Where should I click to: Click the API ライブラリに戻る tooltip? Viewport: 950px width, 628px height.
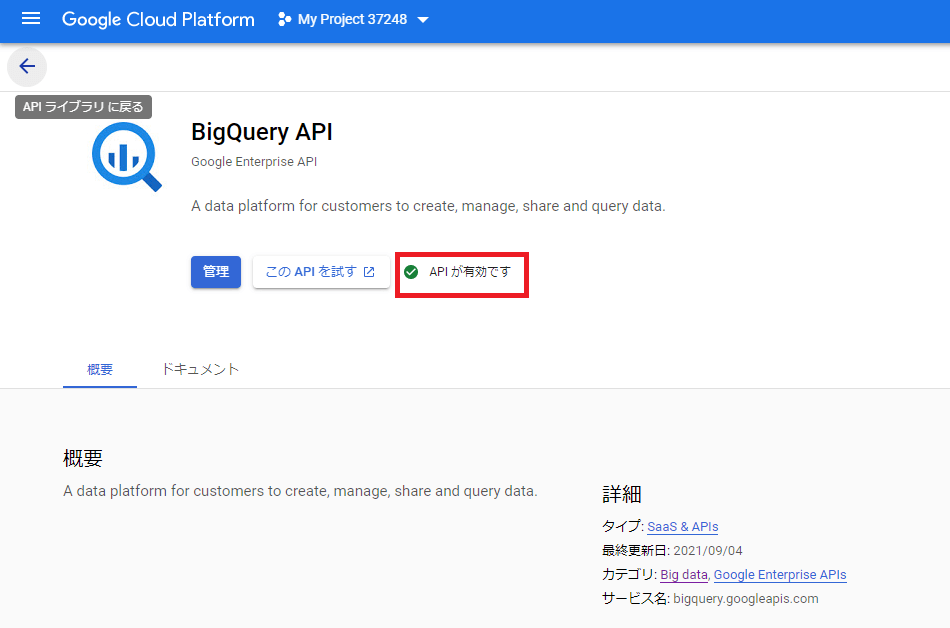click(x=84, y=107)
